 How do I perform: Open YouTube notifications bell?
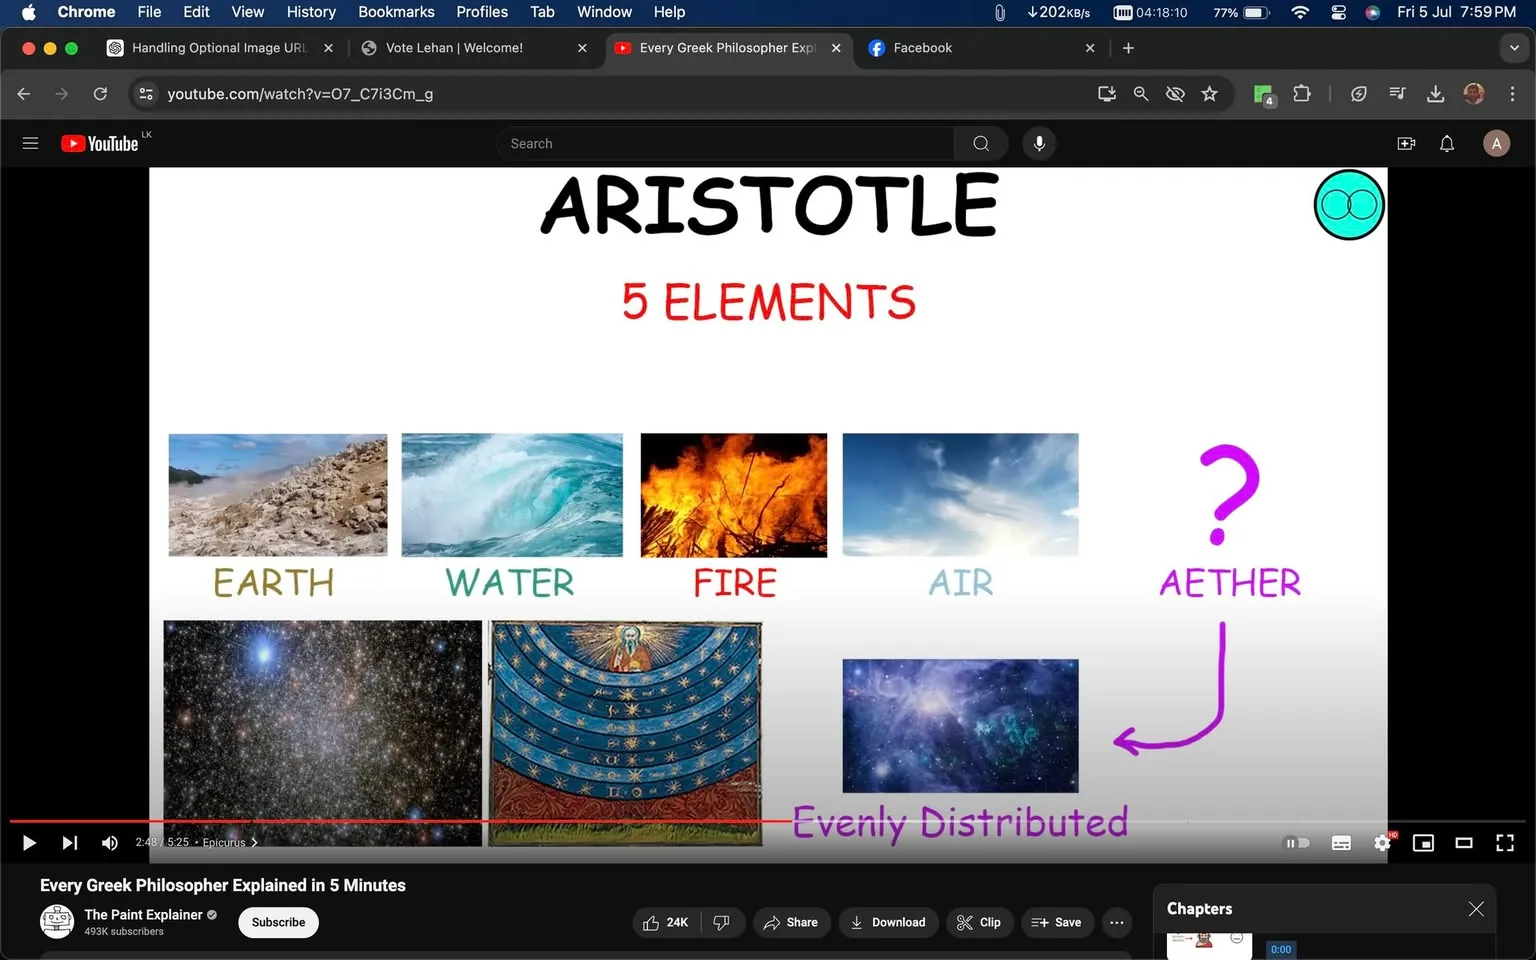(x=1446, y=143)
